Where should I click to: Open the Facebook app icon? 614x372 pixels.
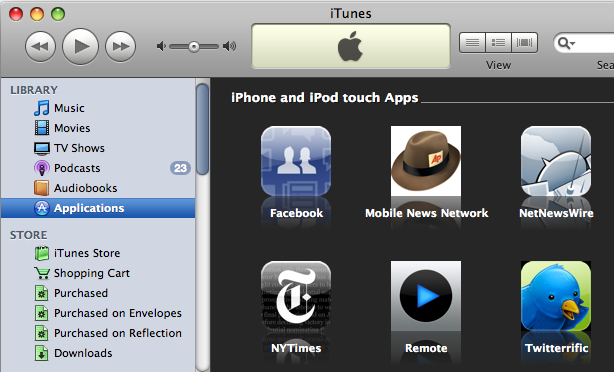296,161
